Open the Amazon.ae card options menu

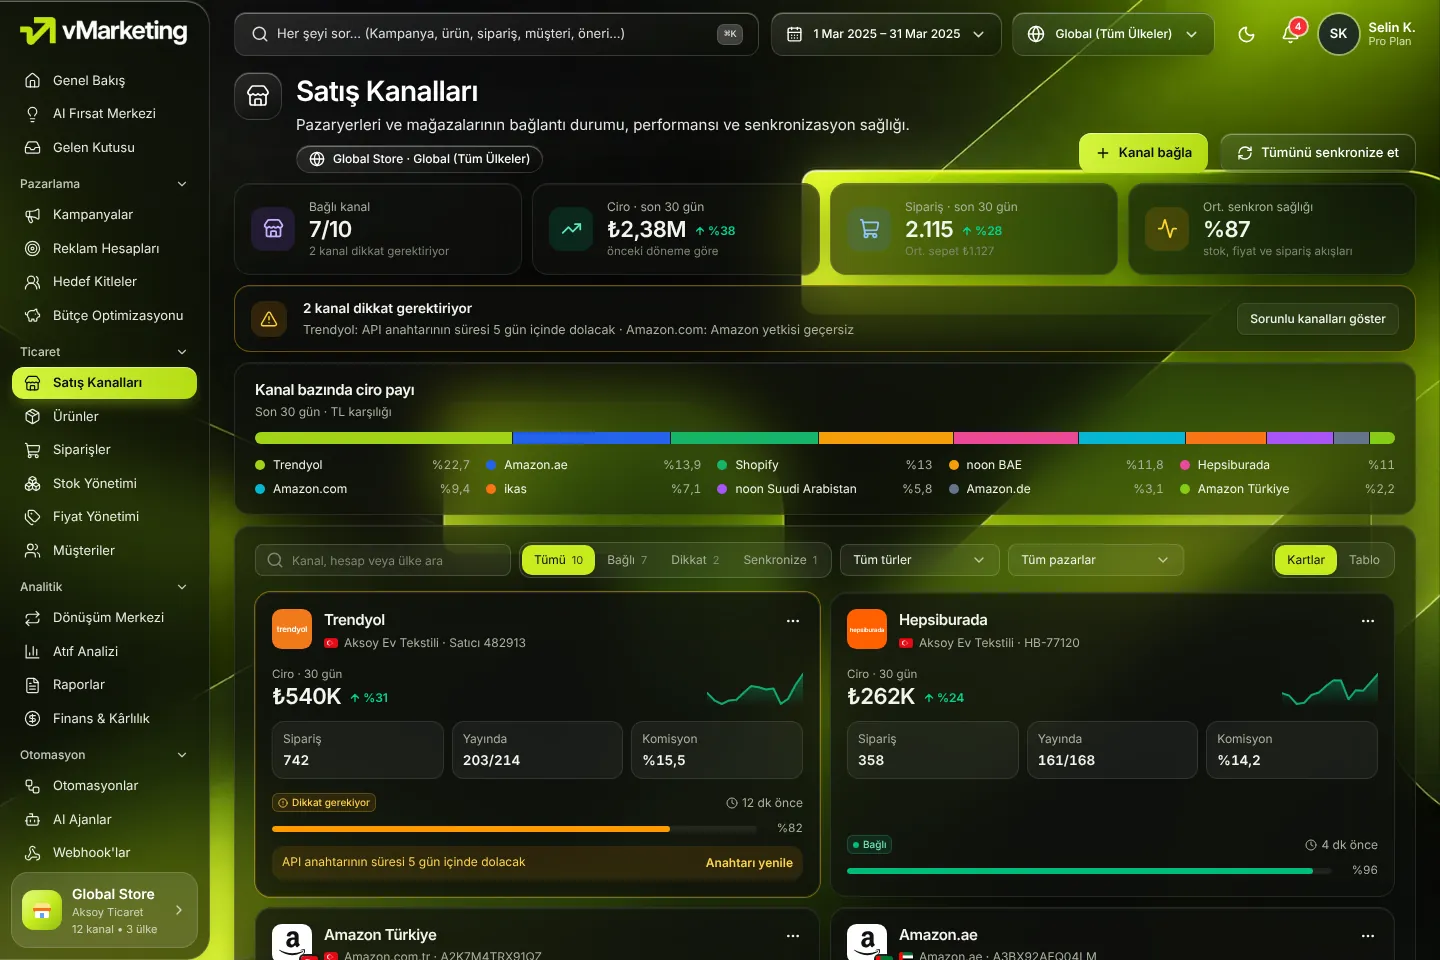[1367, 936]
